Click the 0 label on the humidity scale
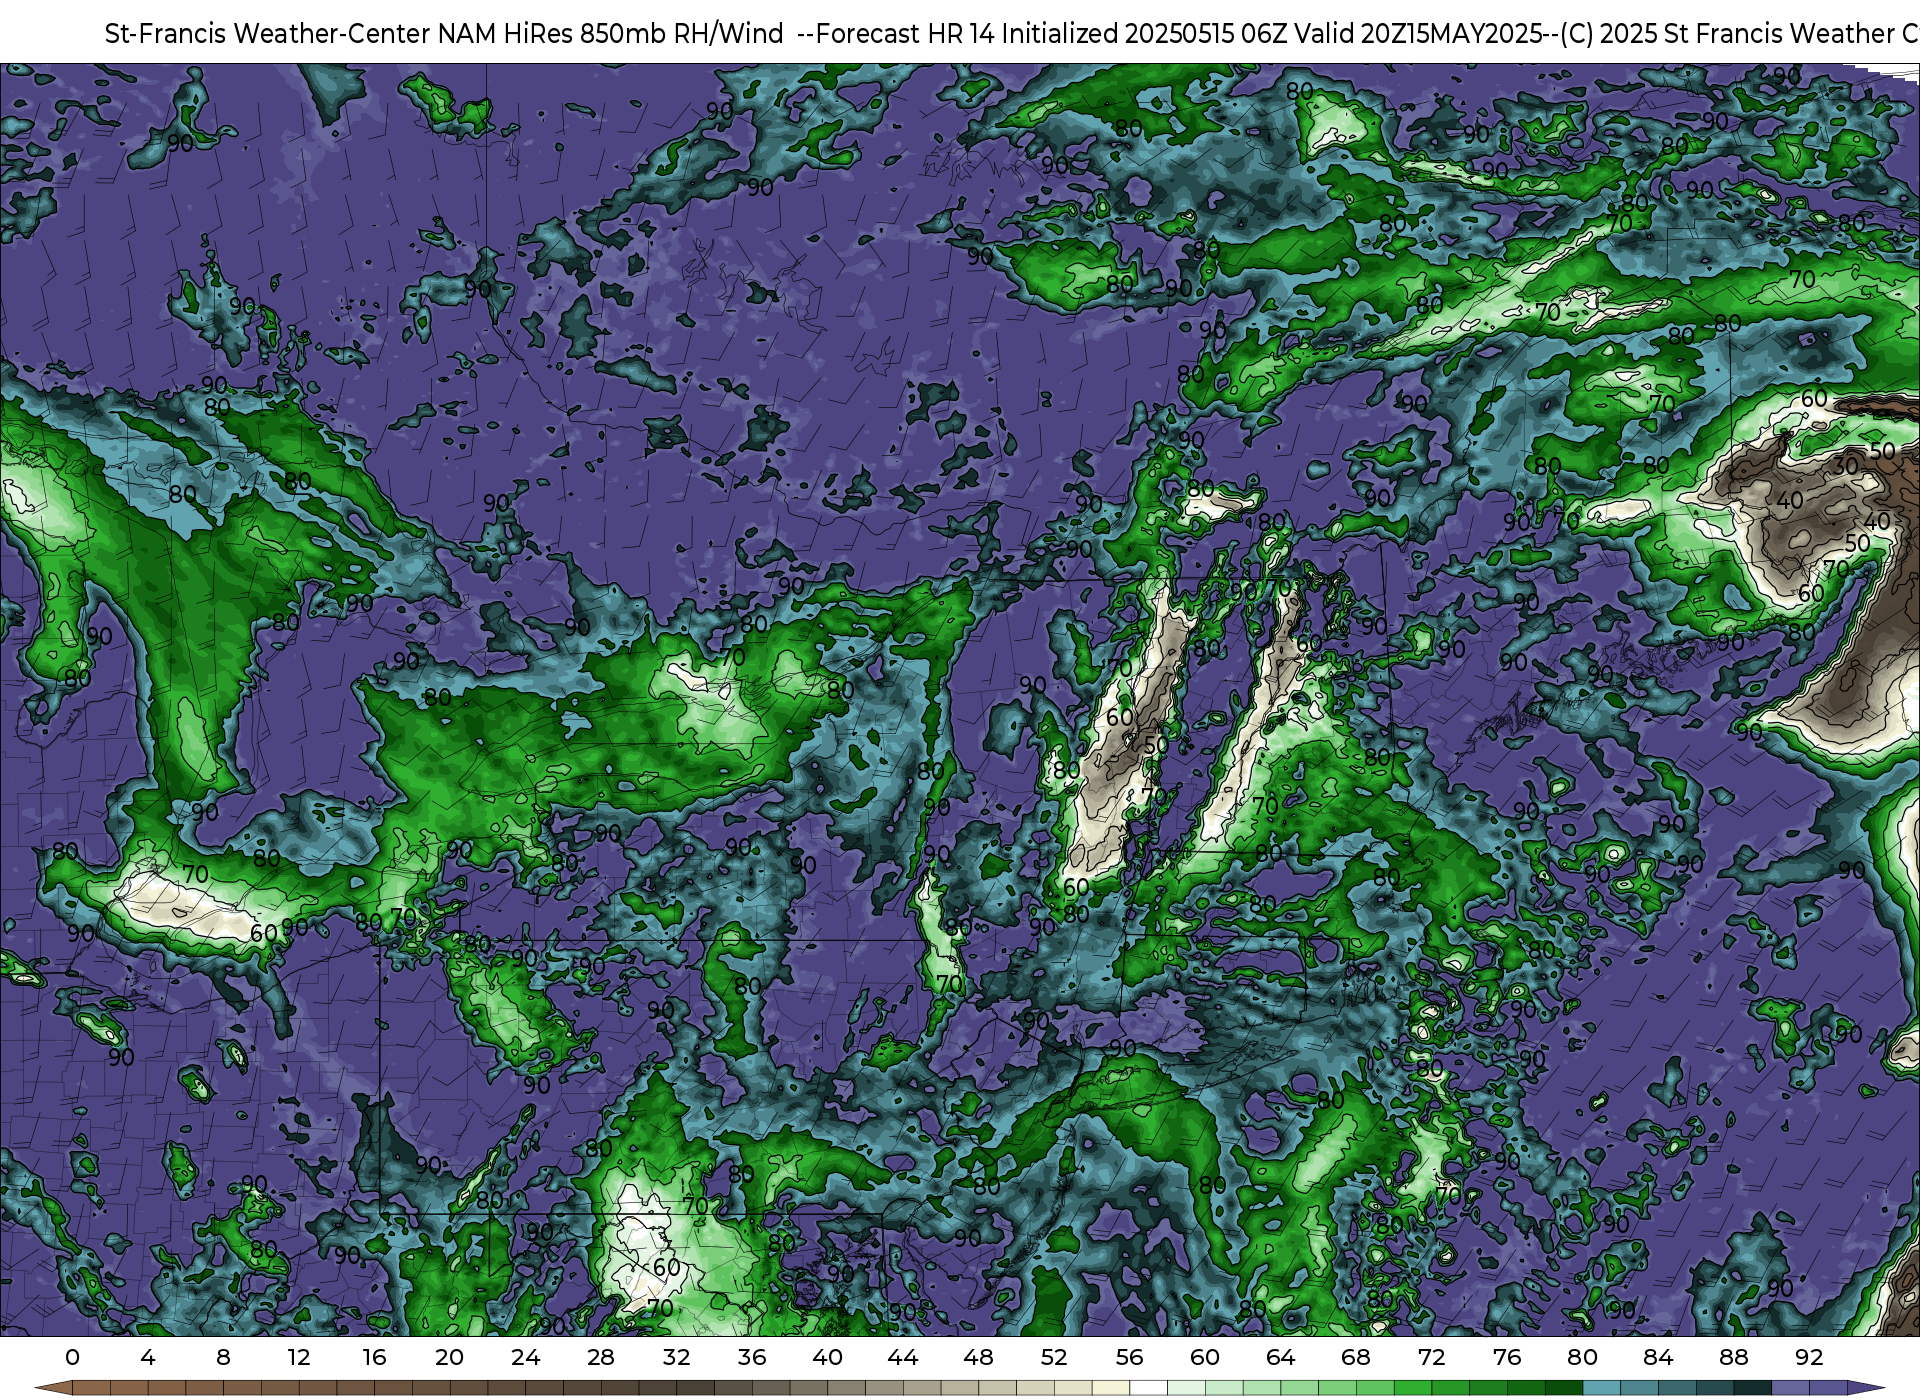The image size is (1920, 1400). 72,1357
